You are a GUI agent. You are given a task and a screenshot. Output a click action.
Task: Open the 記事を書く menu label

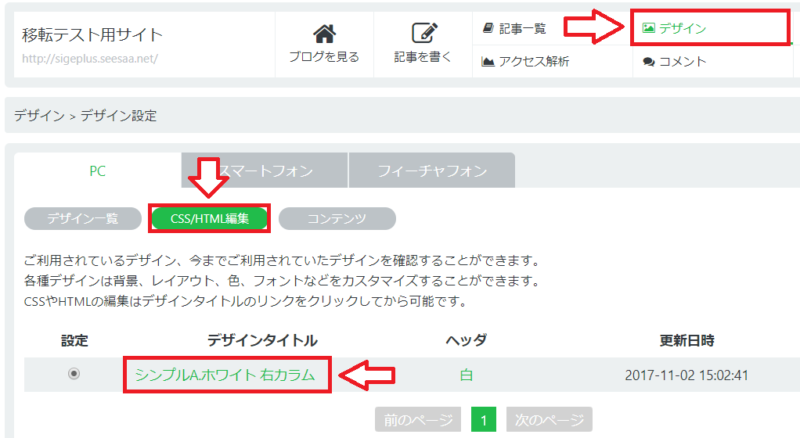tap(423, 57)
